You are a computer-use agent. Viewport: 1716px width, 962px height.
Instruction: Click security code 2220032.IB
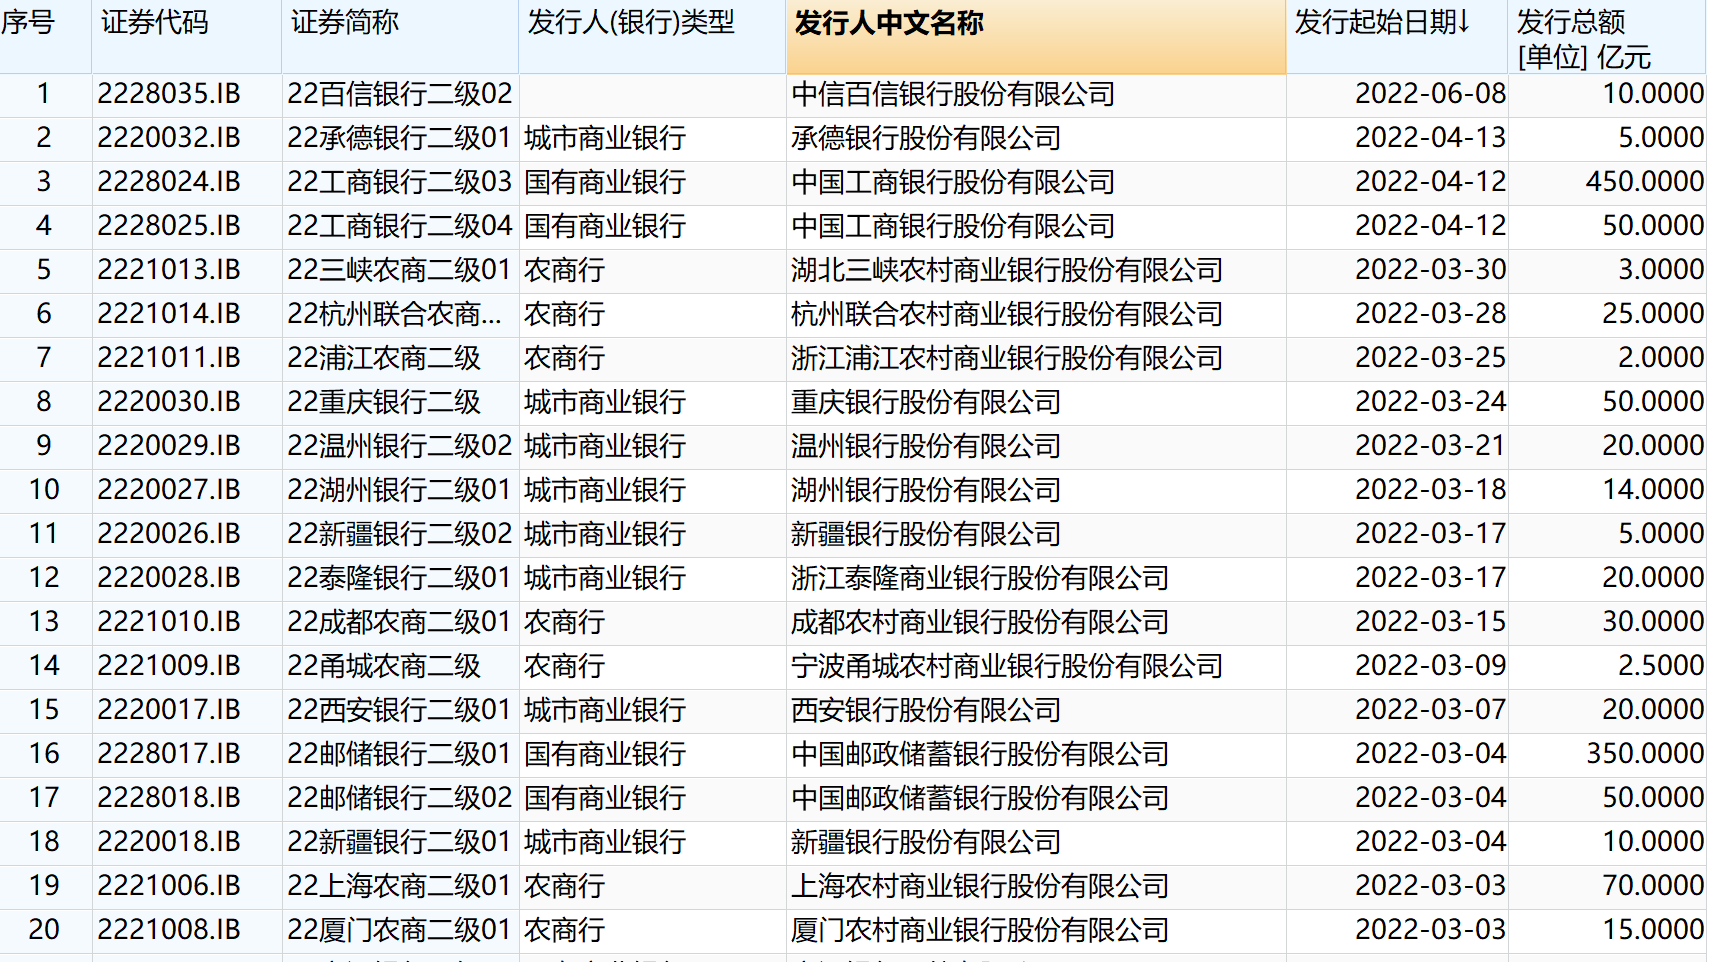coord(169,138)
